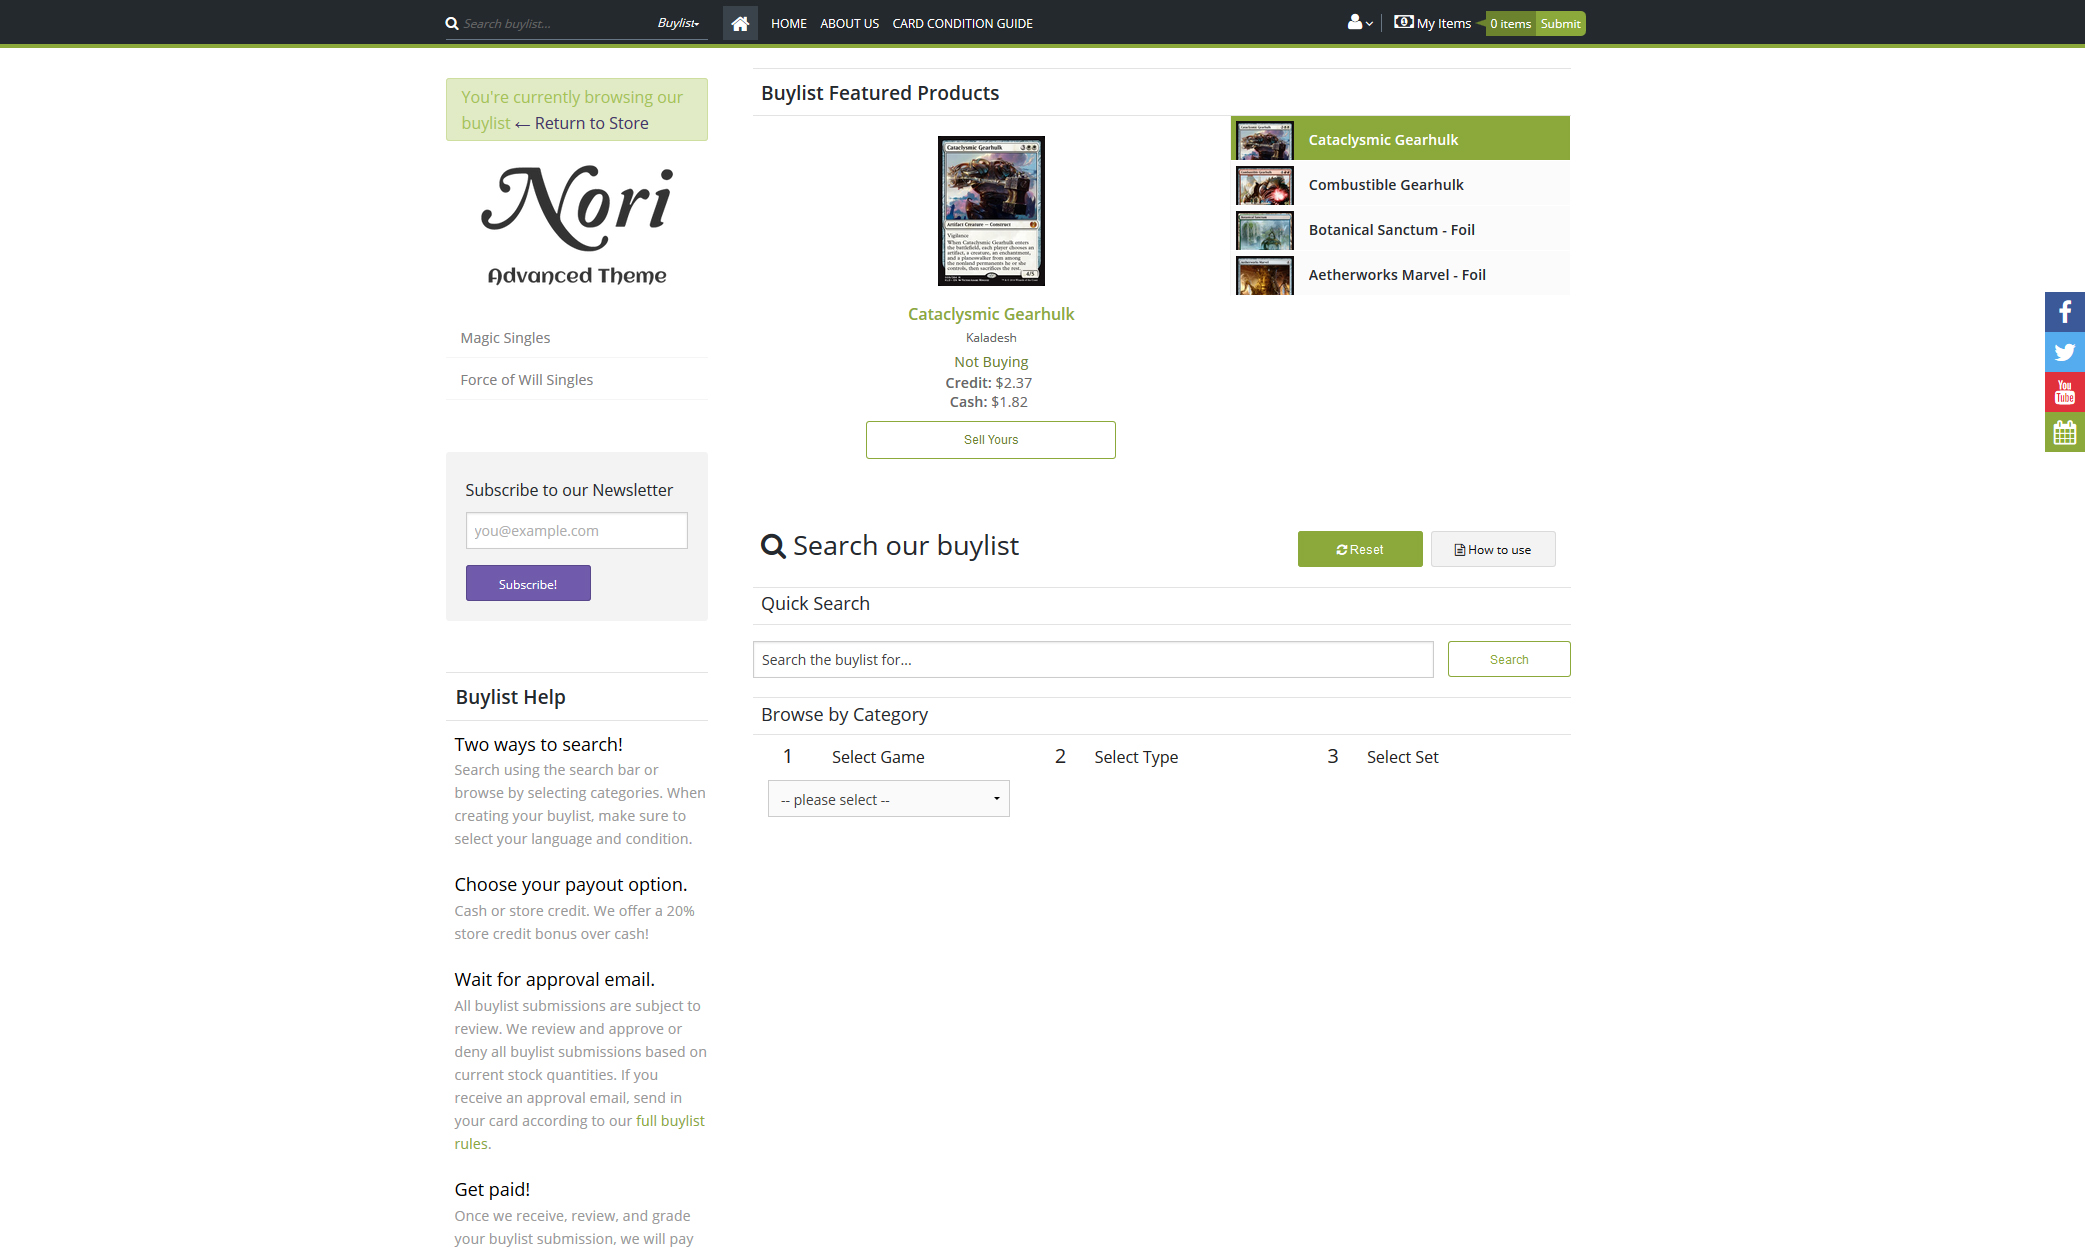This screenshot has width=2085, height=1251.
Task: Open the calendar sidebar icon
Action: pyautogui.click(x=2065, y=432)
